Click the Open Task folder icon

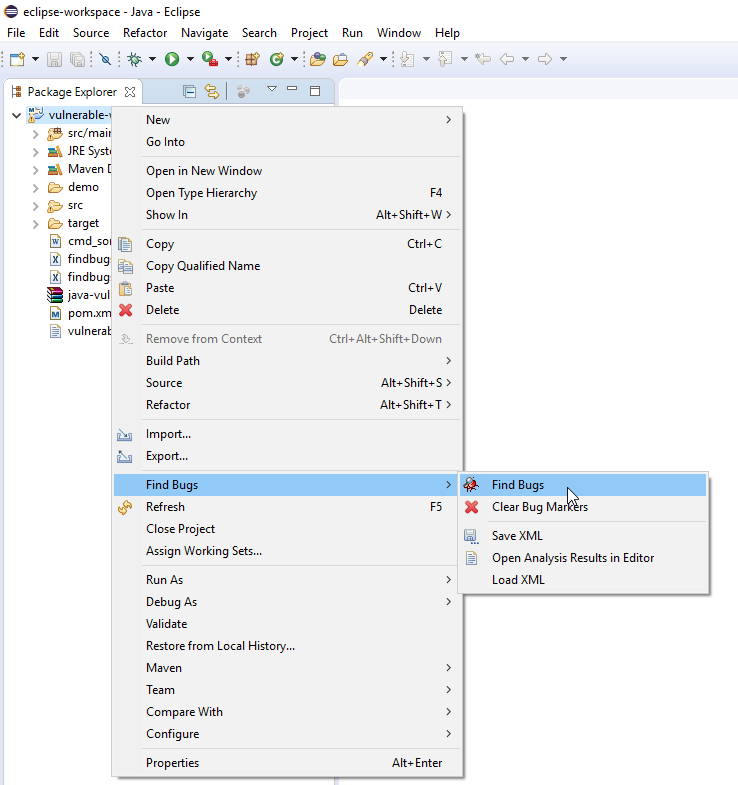(340, 59)
